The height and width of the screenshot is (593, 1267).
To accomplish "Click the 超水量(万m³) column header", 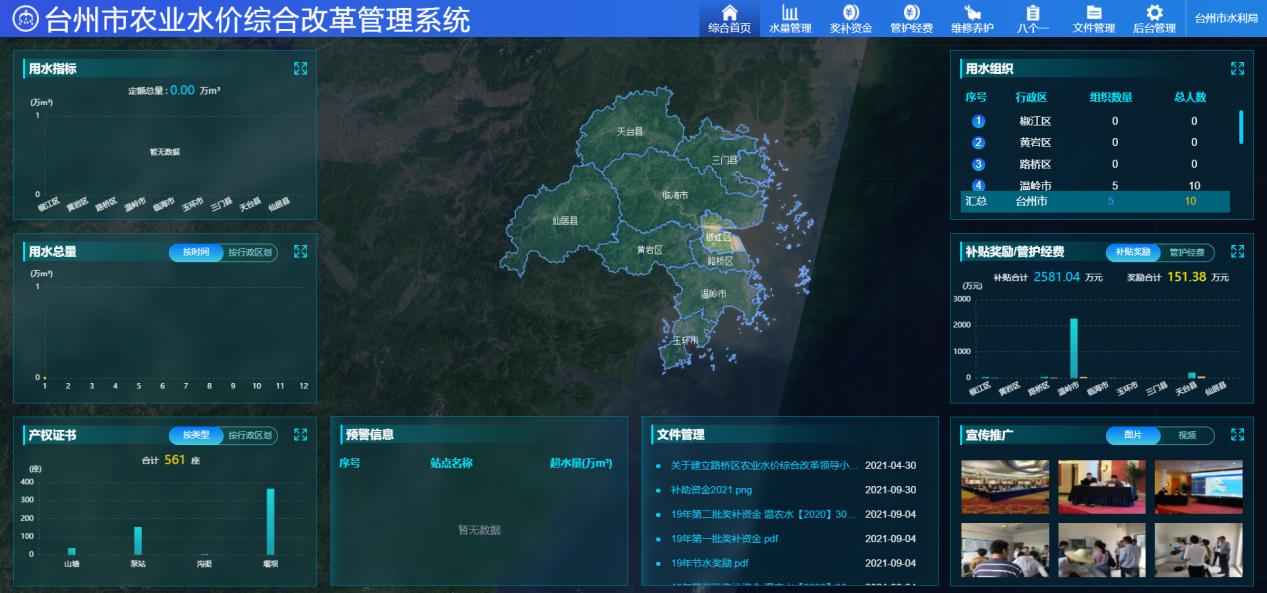I will coord(581,463).
